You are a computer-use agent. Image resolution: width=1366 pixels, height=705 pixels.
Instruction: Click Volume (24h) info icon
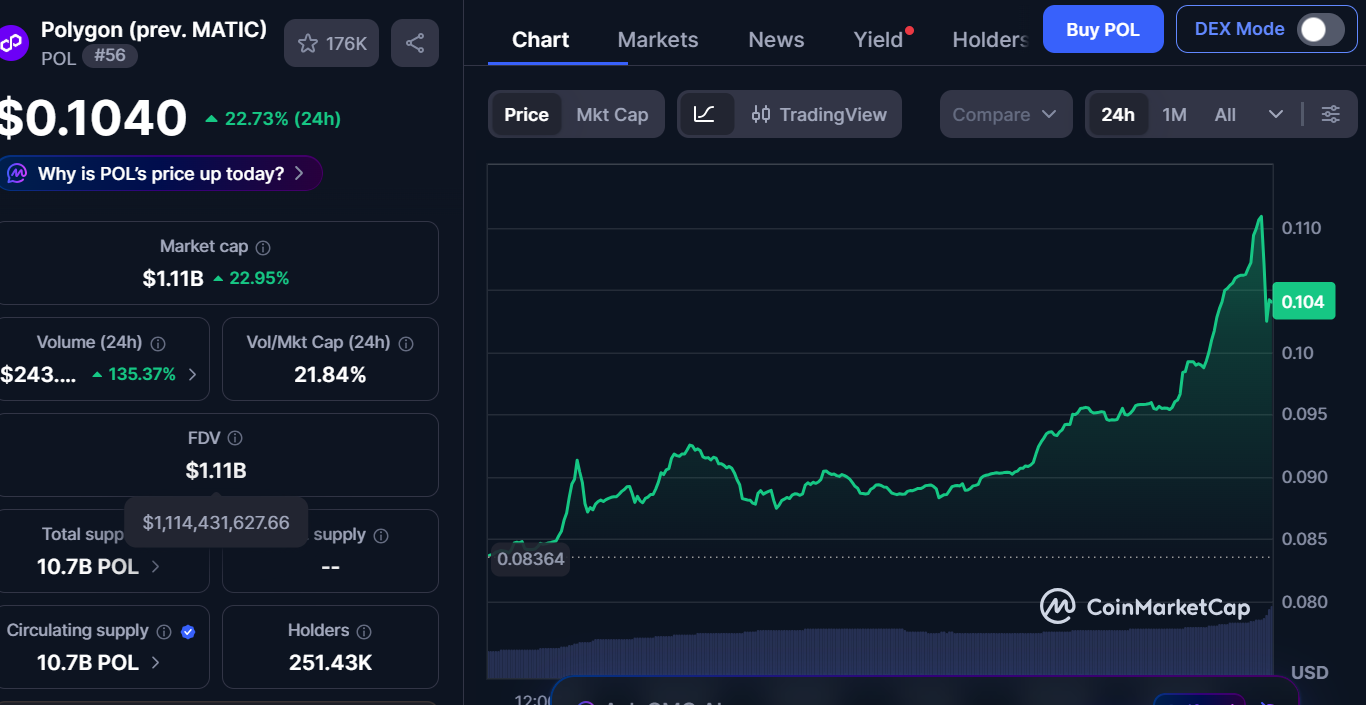coord(158,343)
